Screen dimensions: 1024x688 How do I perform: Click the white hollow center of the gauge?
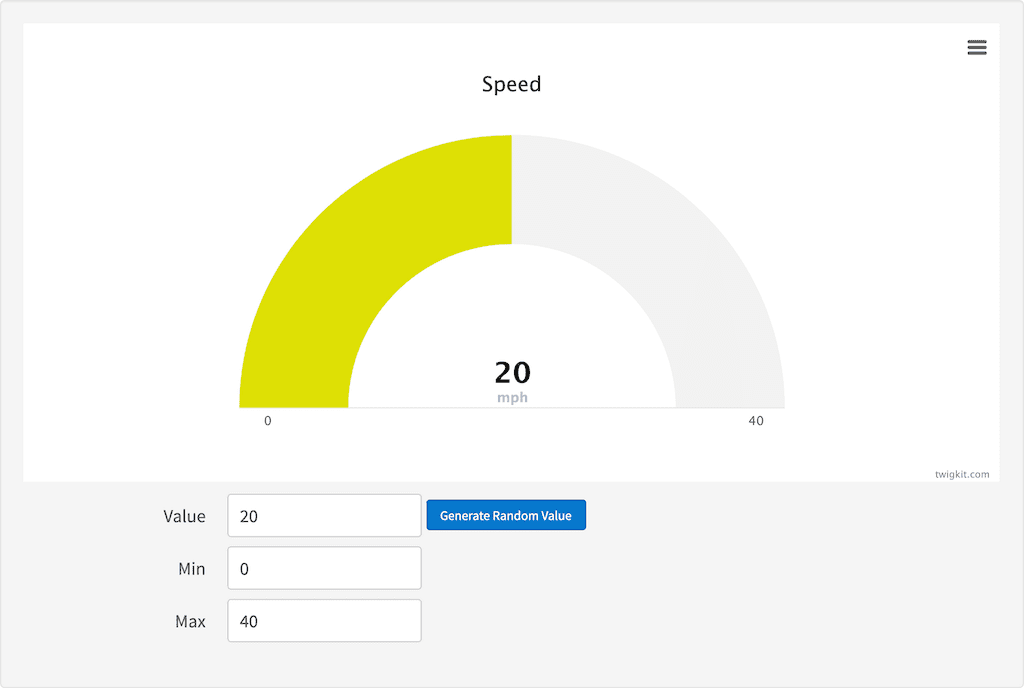point(512,310)
